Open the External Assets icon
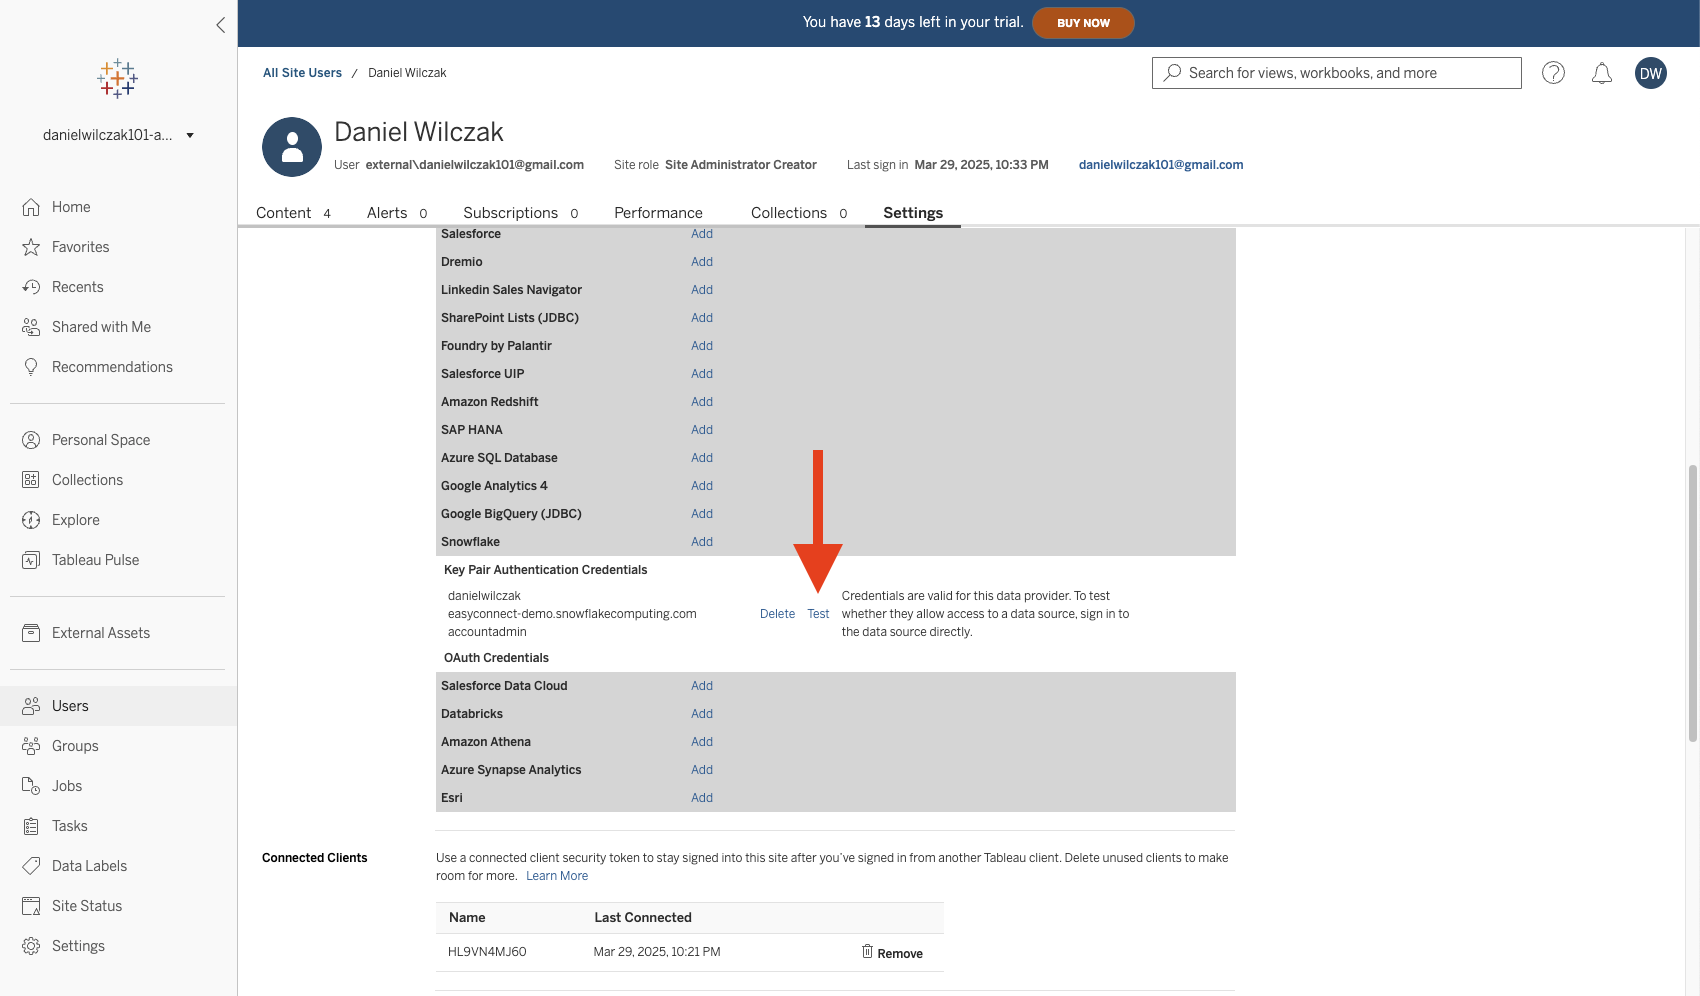 (31, 633)
